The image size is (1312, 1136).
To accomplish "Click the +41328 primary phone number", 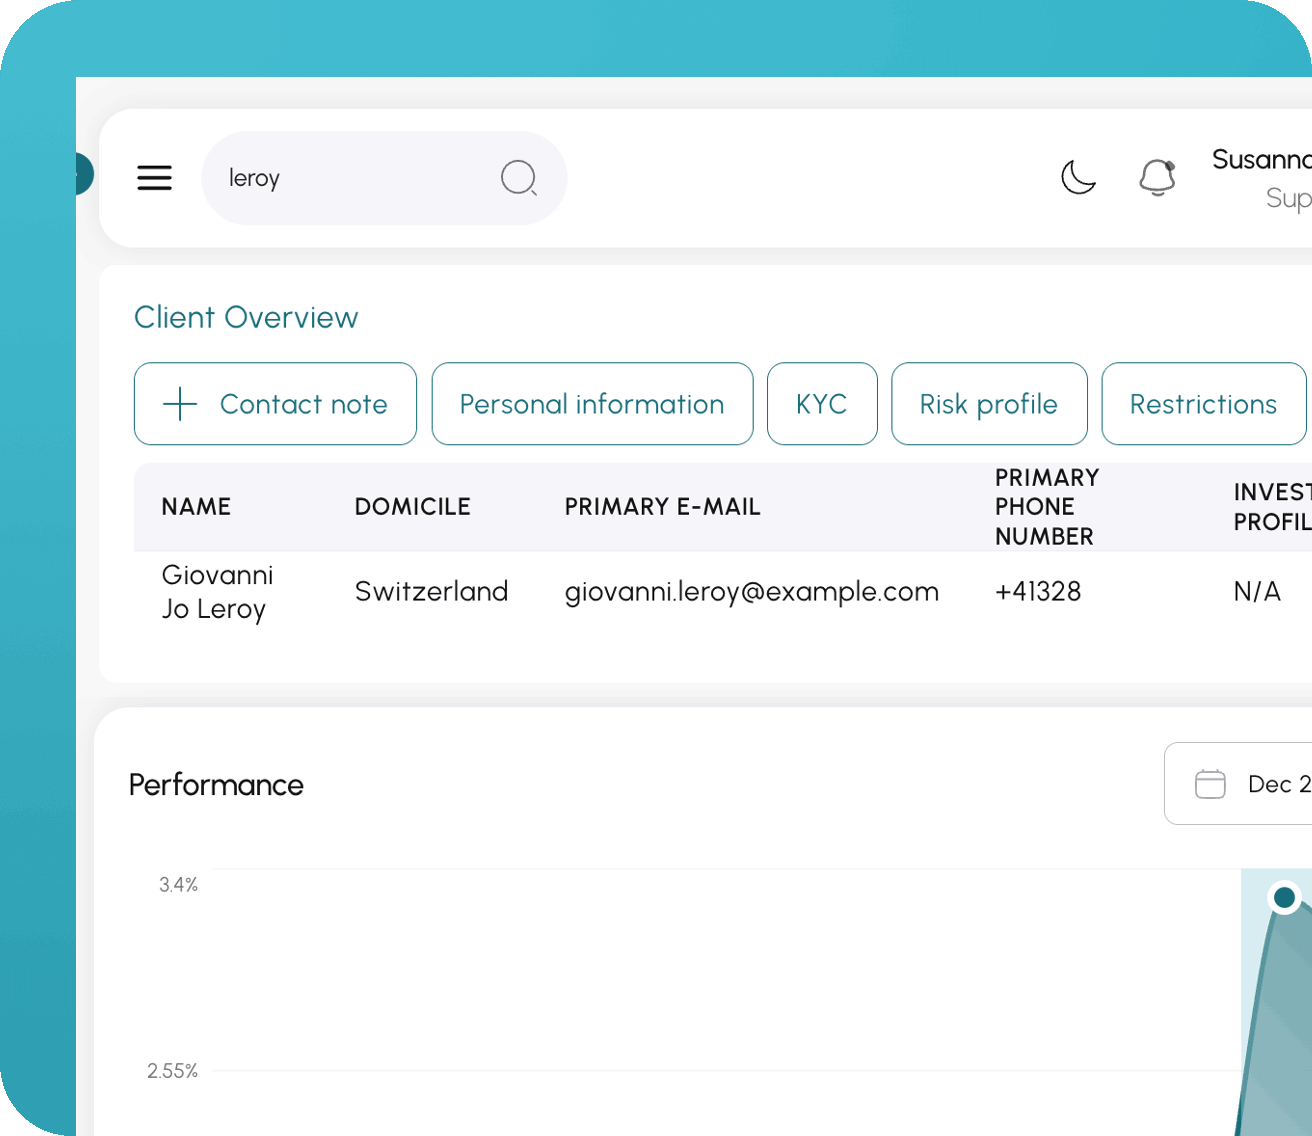I will (x=1037, y=592).
